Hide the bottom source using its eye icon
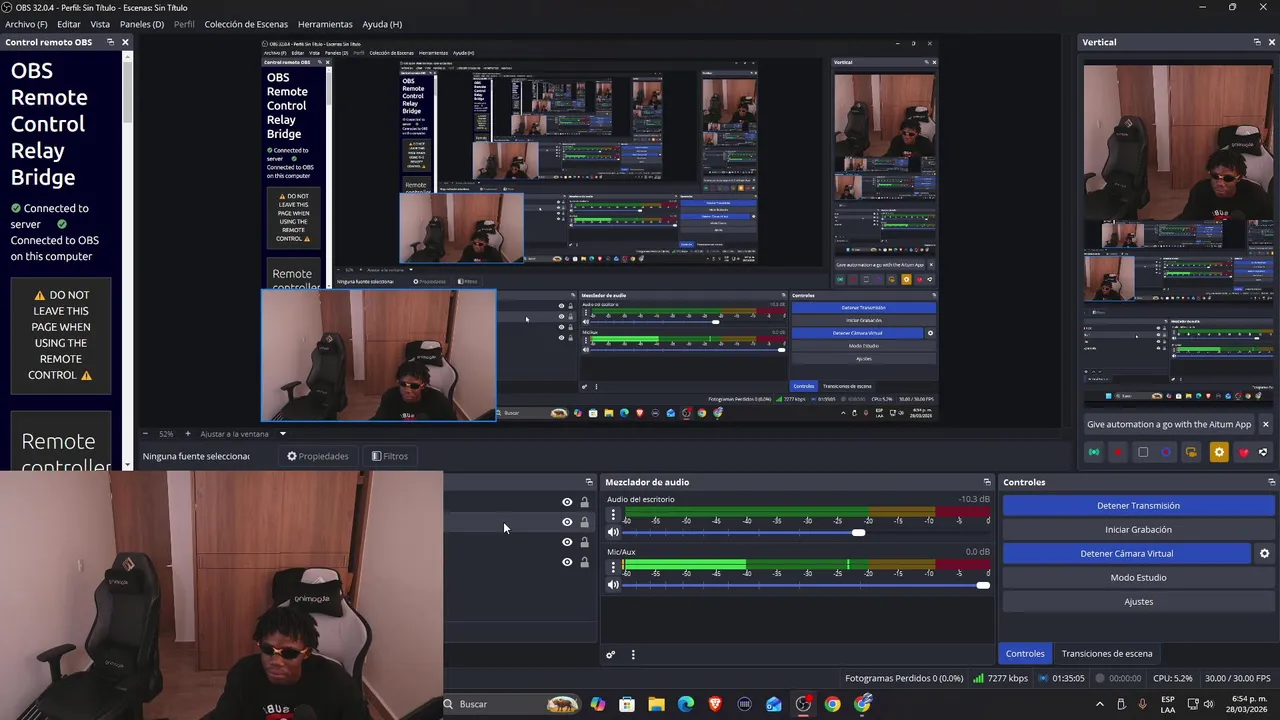This screenshot has height=720, width=1280. 567,562
